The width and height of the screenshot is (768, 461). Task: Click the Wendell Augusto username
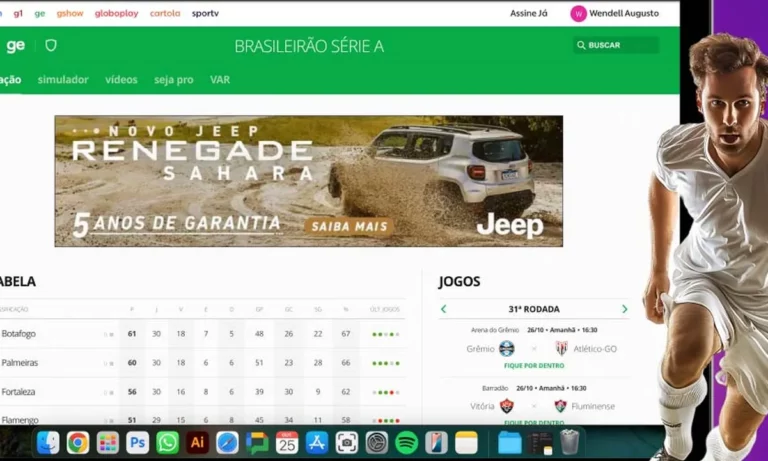click(x=624, y=14)
